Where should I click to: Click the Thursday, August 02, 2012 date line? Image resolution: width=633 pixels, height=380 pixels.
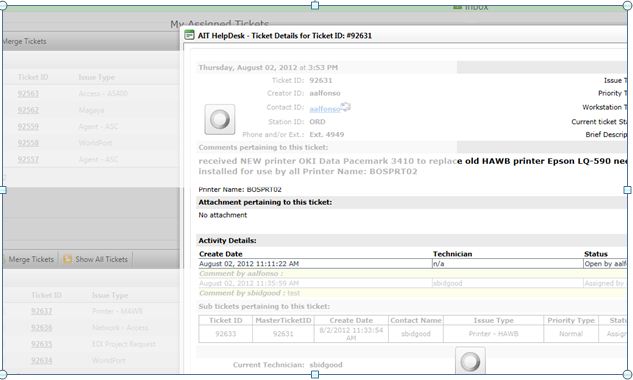pos(268,67)
